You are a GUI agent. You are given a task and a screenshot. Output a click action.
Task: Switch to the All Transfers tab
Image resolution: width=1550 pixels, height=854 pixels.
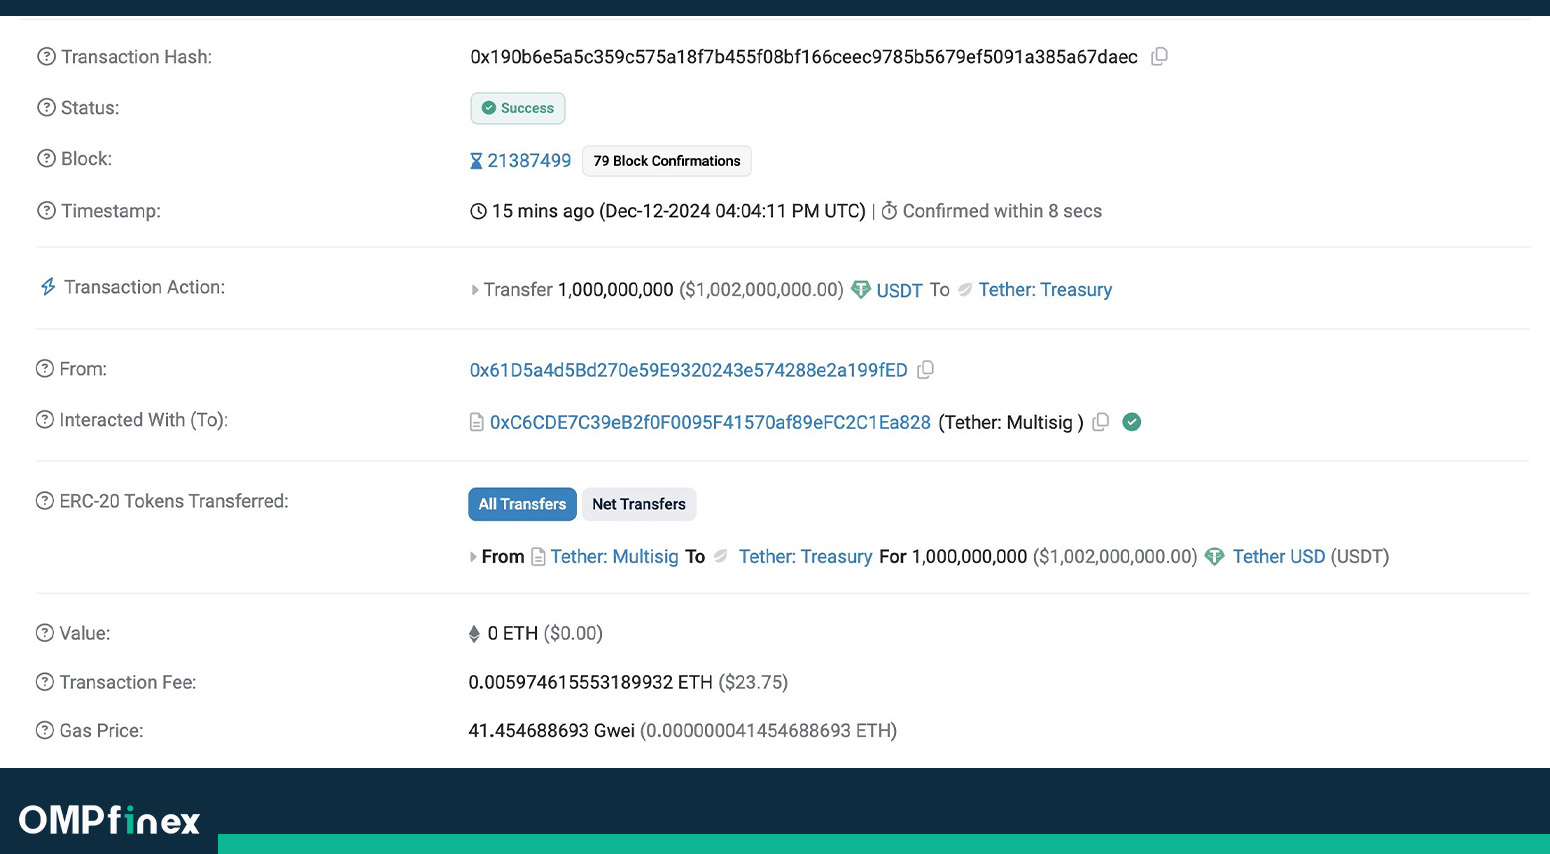click(522, 504)
